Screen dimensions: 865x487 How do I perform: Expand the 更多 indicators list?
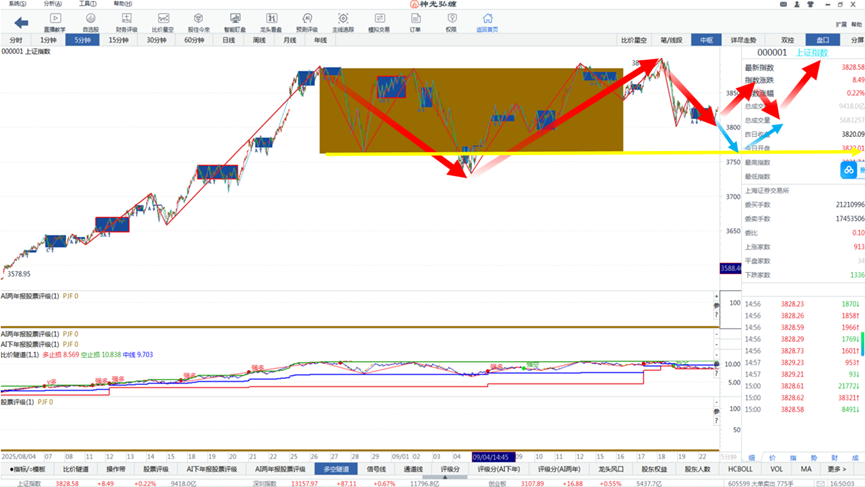point(837,468)
